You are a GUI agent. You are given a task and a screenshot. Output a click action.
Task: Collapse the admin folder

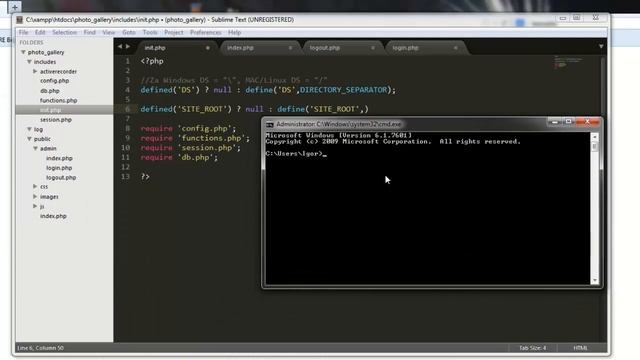tap(36, 149)
